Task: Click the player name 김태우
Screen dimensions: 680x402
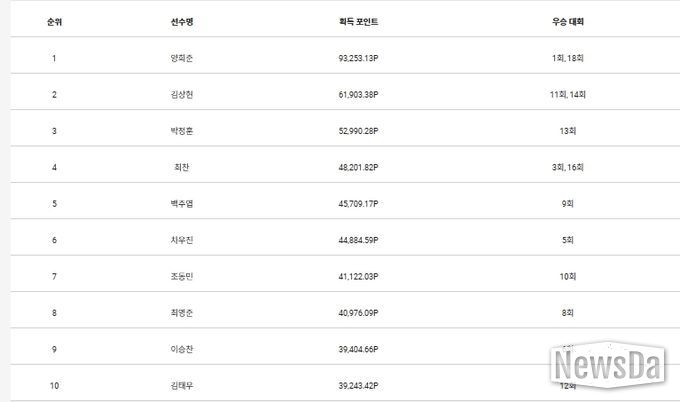Action: pyautogui.click(x=181, y=385)
